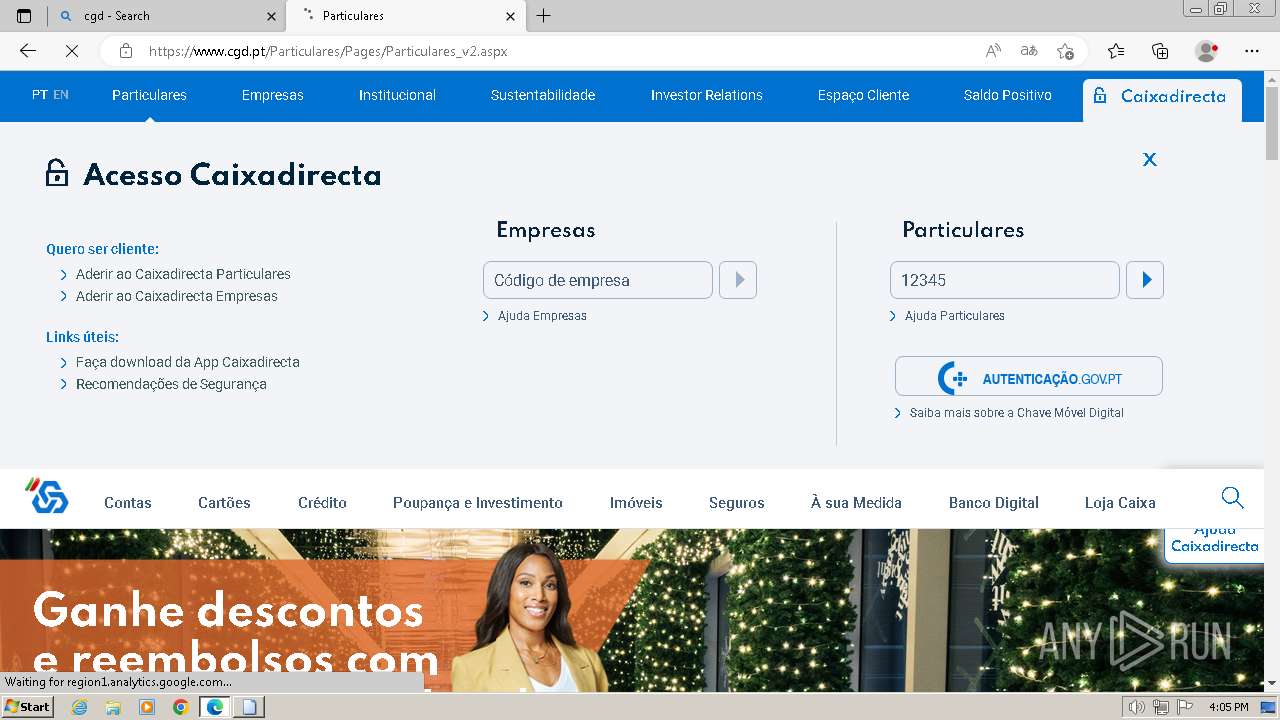Open the site search magnifier
Viewport: 1280px width, 720px height.
coord(1232,497)
